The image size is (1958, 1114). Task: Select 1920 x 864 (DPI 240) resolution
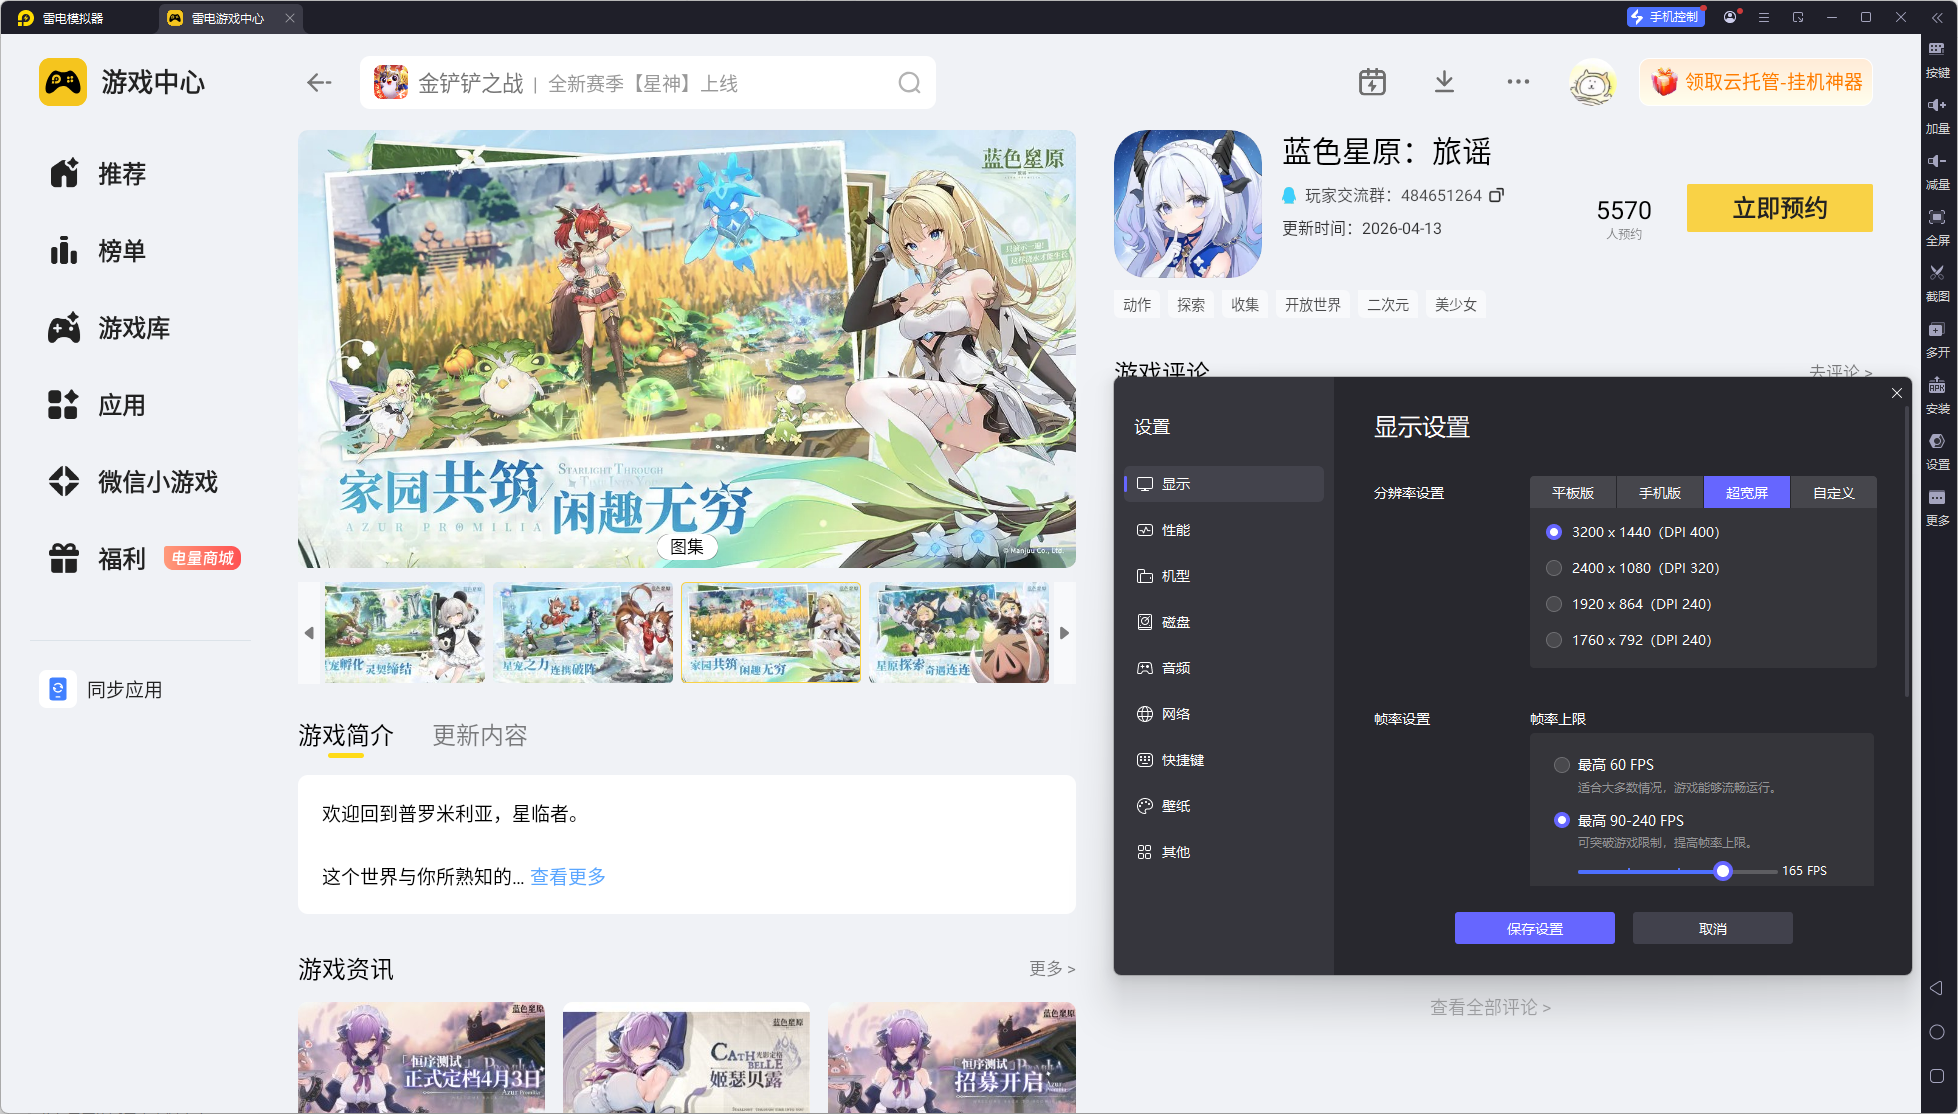pos(1554,604)
